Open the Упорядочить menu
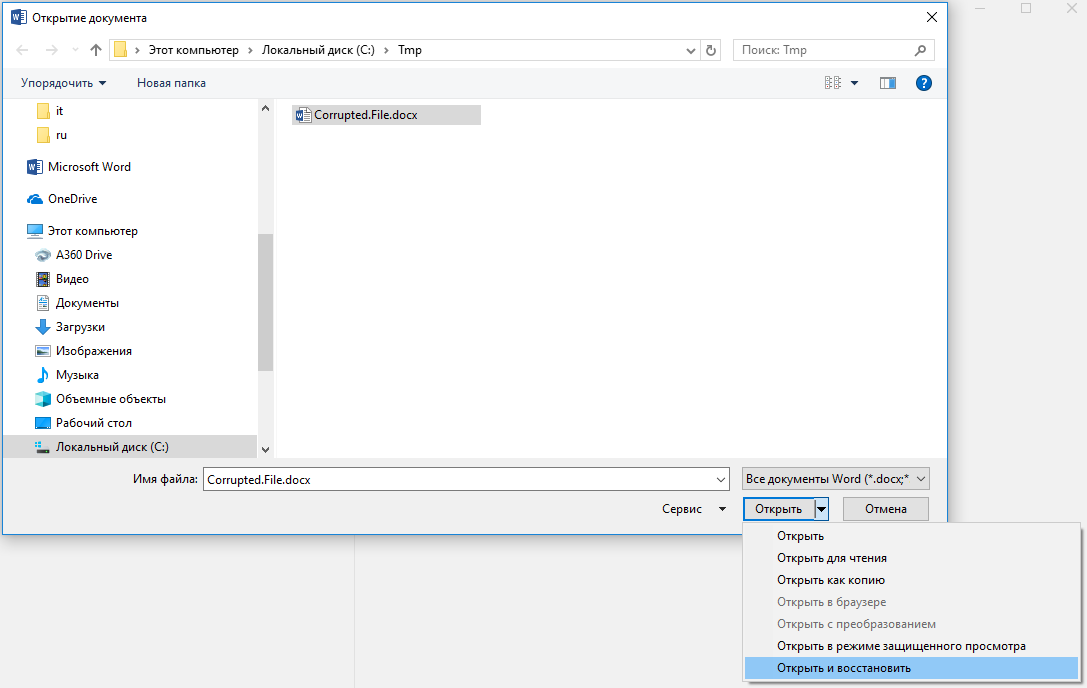Viewport: 1087px width, 688px height. (64, 83)
